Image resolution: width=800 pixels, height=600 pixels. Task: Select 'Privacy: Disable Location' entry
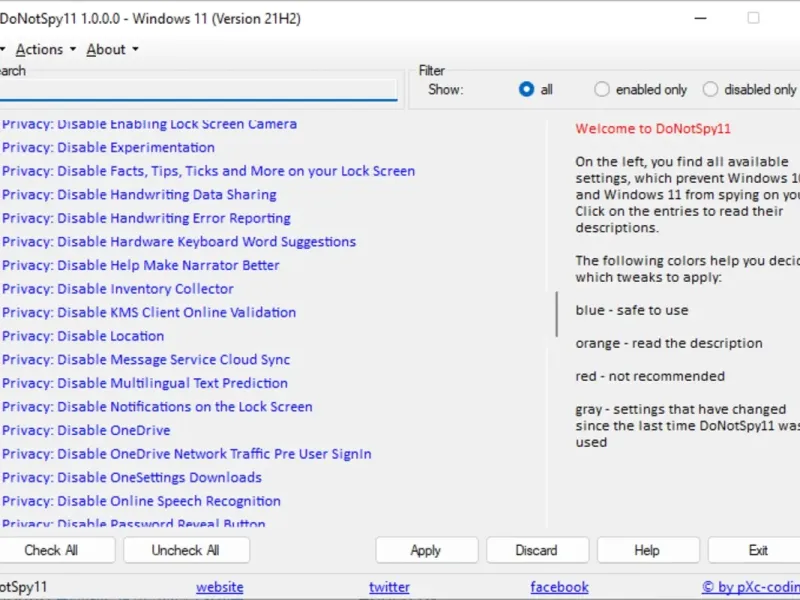pyautogui.click(x=83, y=336)
